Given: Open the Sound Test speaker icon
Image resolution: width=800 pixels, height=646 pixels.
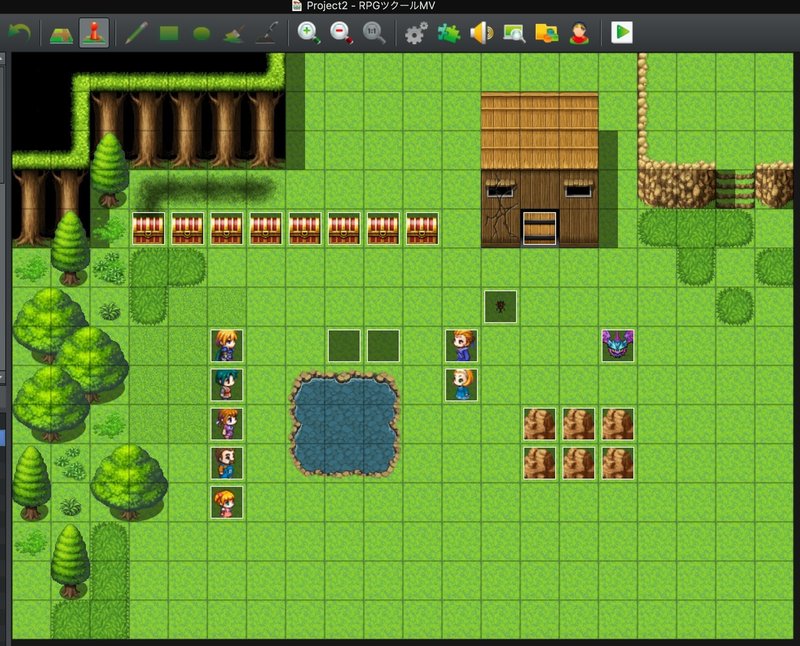Looking at the screenshot, I should pos(482,33).
